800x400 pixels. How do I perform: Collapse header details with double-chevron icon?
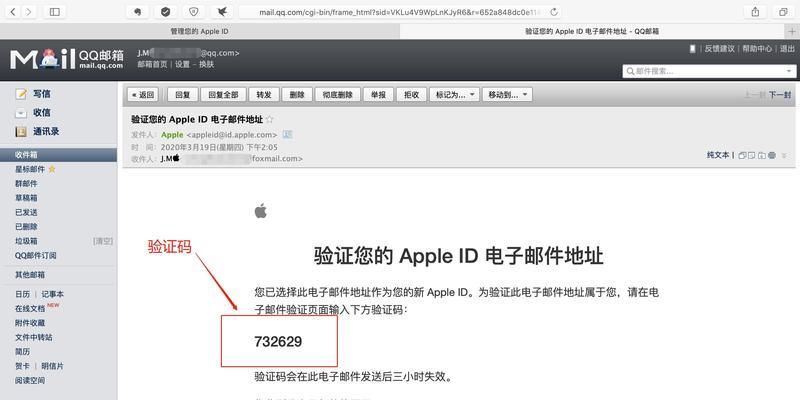tap(784, 155)
